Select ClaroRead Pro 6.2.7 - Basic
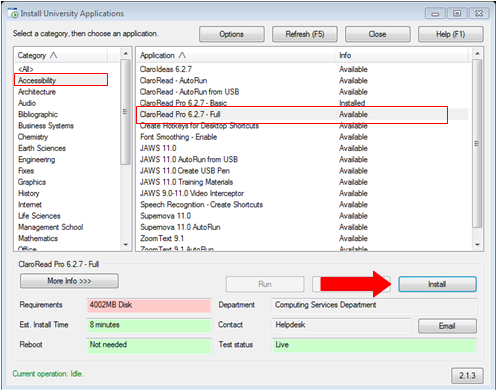 302,103
